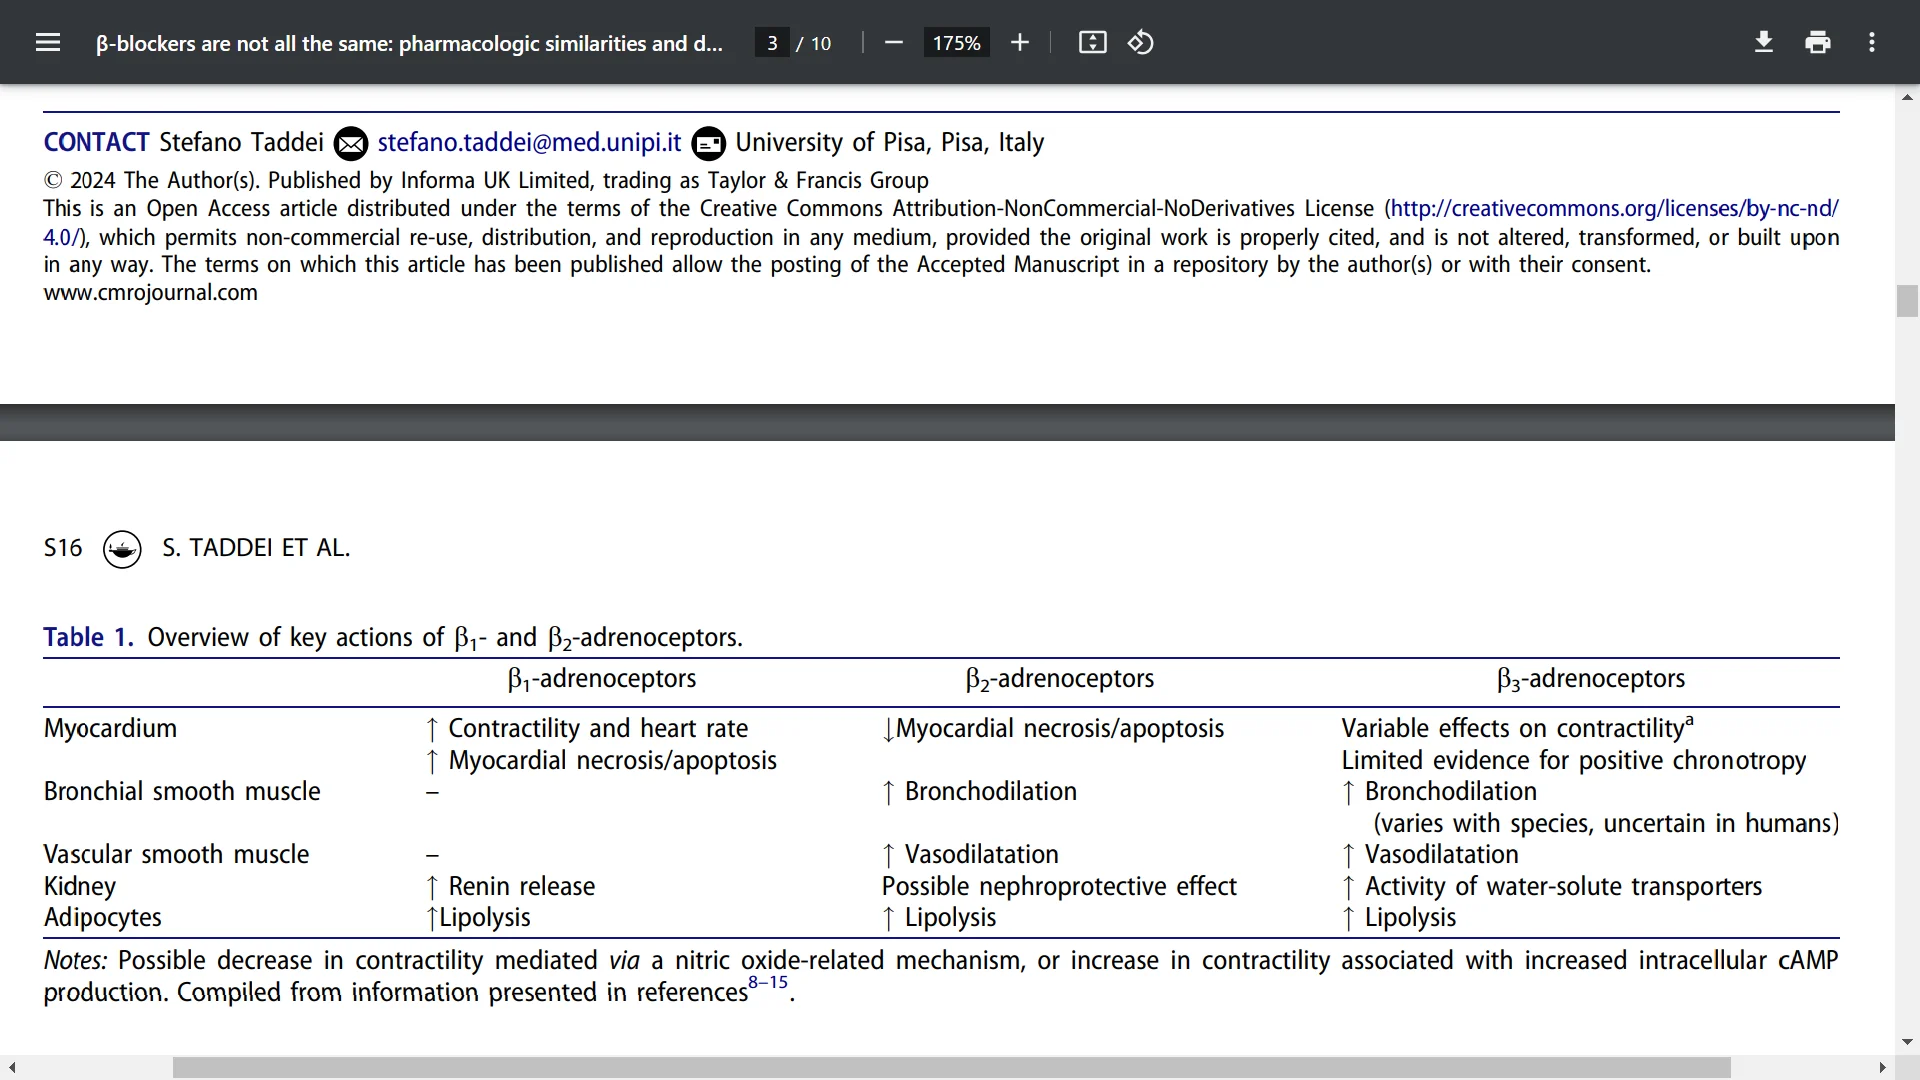Zoom out with the minus icon
Viewport: 1920px width, 1080px height.
point(894,43)
